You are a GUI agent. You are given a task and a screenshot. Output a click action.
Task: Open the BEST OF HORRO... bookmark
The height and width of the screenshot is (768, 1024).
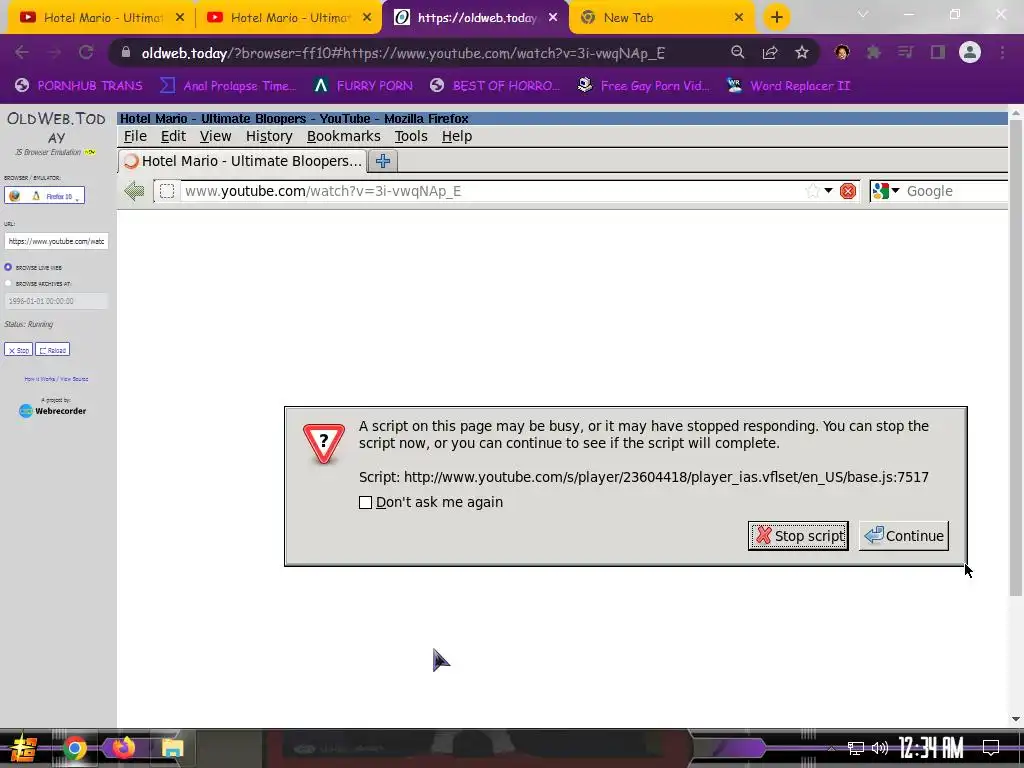click(x=495, y=86)
